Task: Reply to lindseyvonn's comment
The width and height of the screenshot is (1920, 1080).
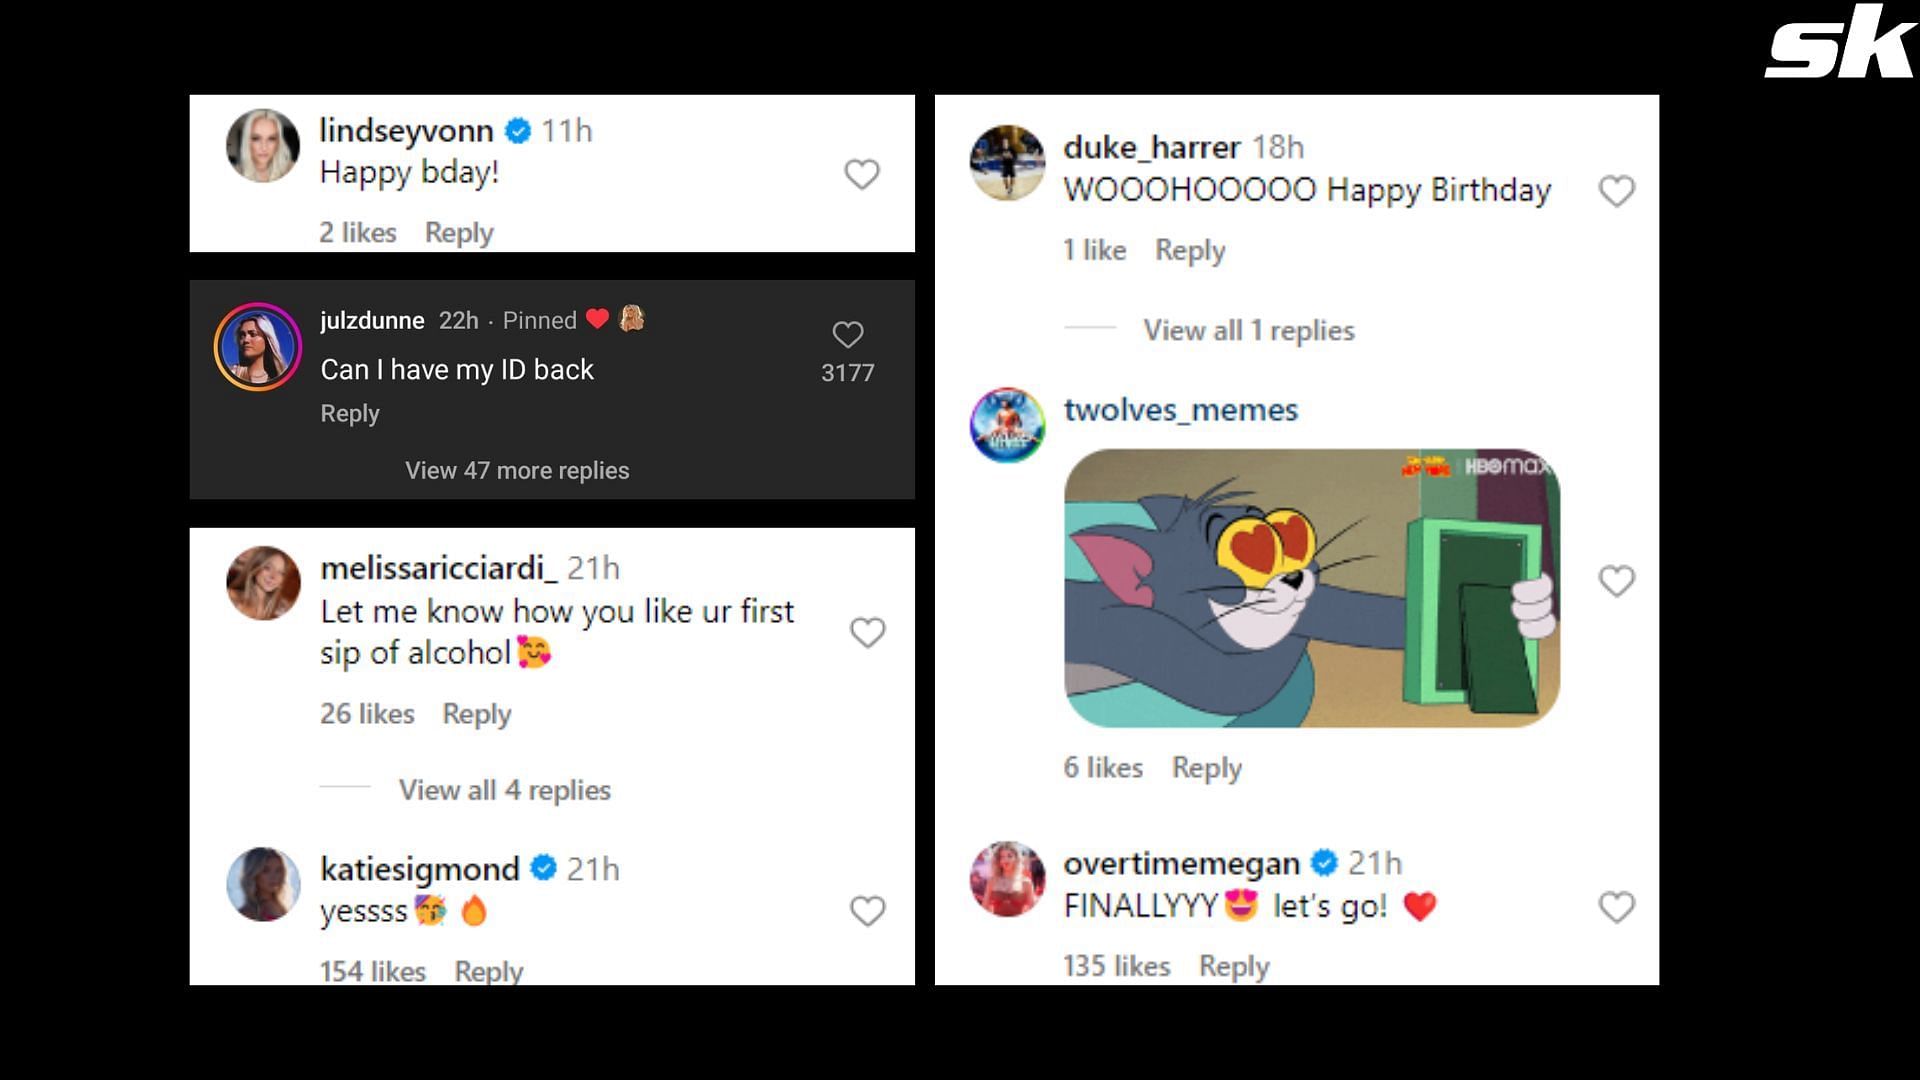Action: [459, 233]
